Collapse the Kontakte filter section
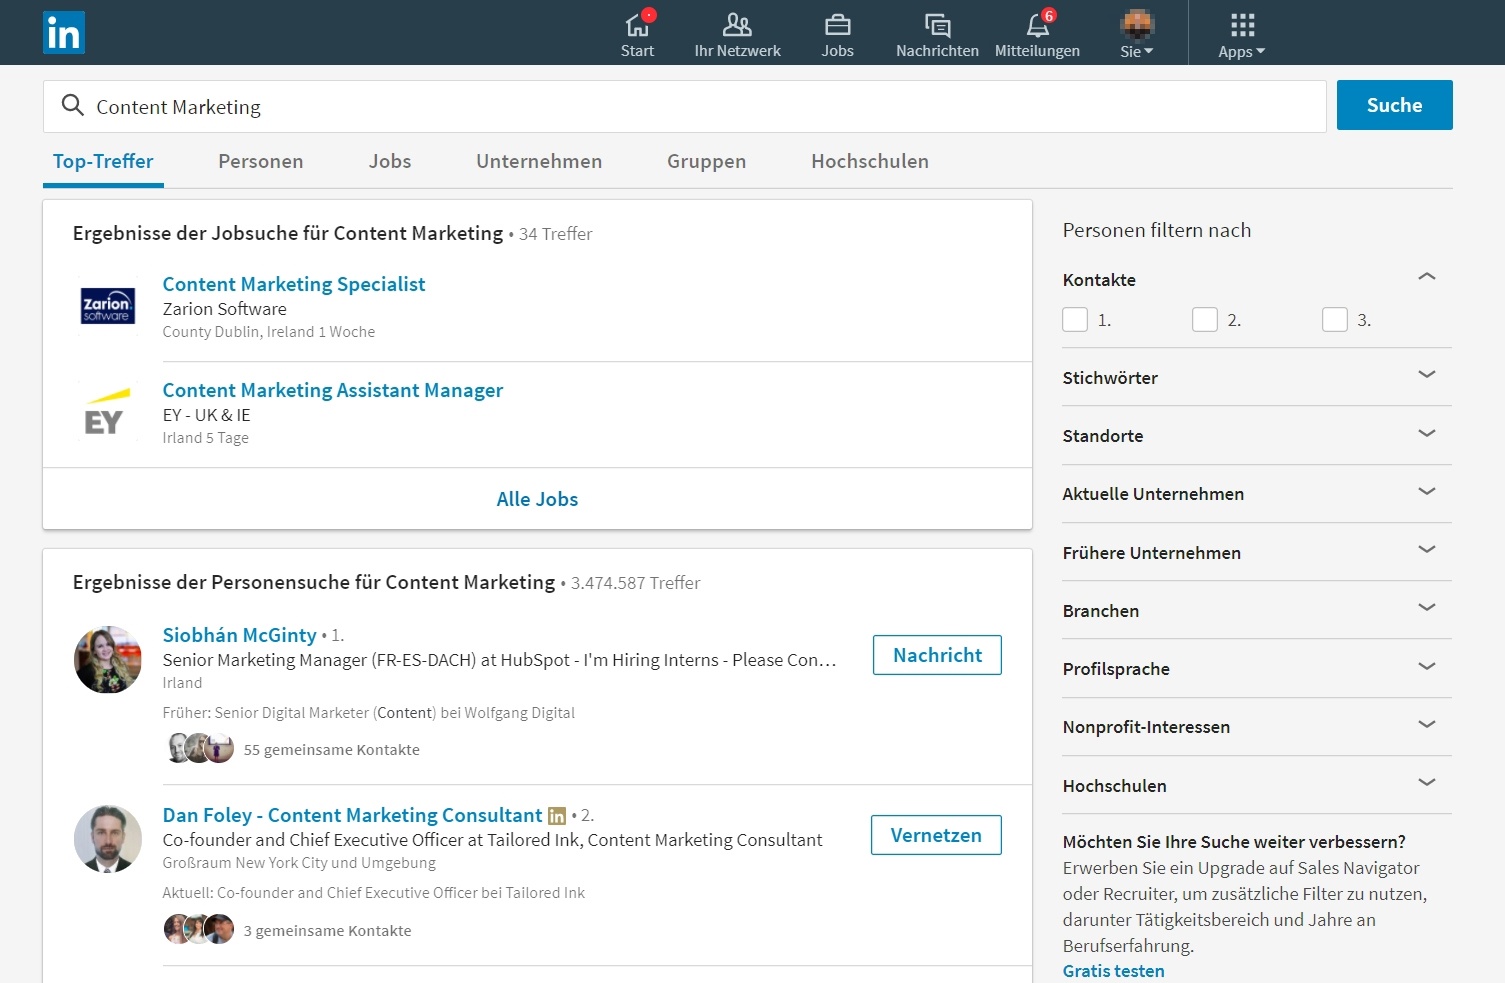 point(1427,277)
